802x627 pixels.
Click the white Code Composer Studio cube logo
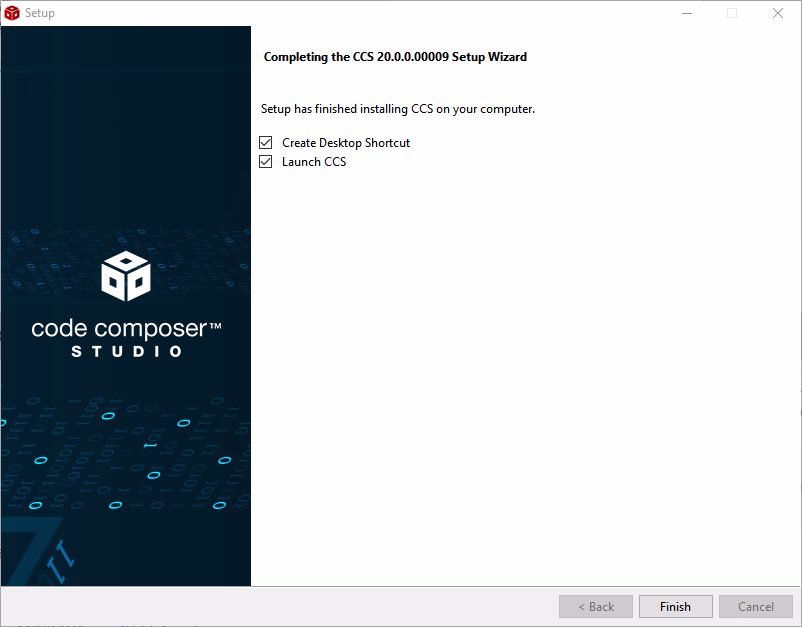(x=126, y=275)
